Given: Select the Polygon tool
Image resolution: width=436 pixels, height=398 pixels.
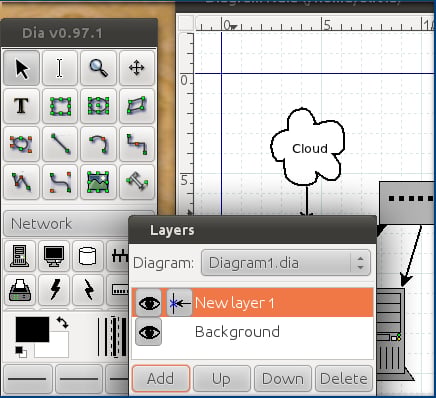Looking at the screenshot, I should pos(137,106).
